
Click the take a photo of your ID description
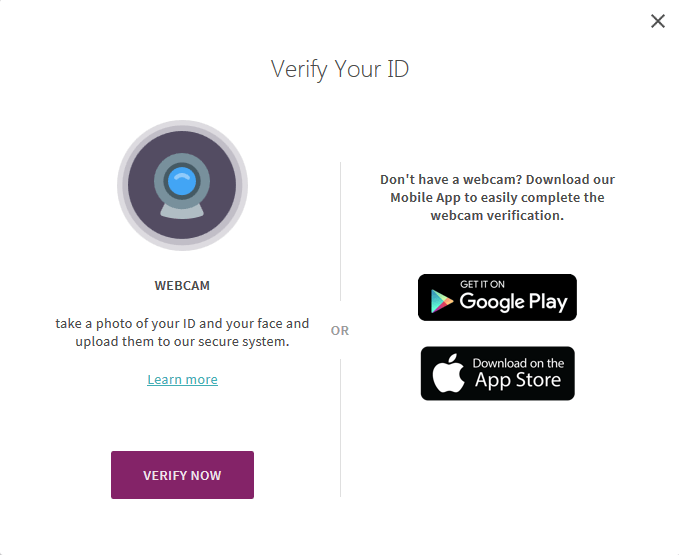coord(182,333)
